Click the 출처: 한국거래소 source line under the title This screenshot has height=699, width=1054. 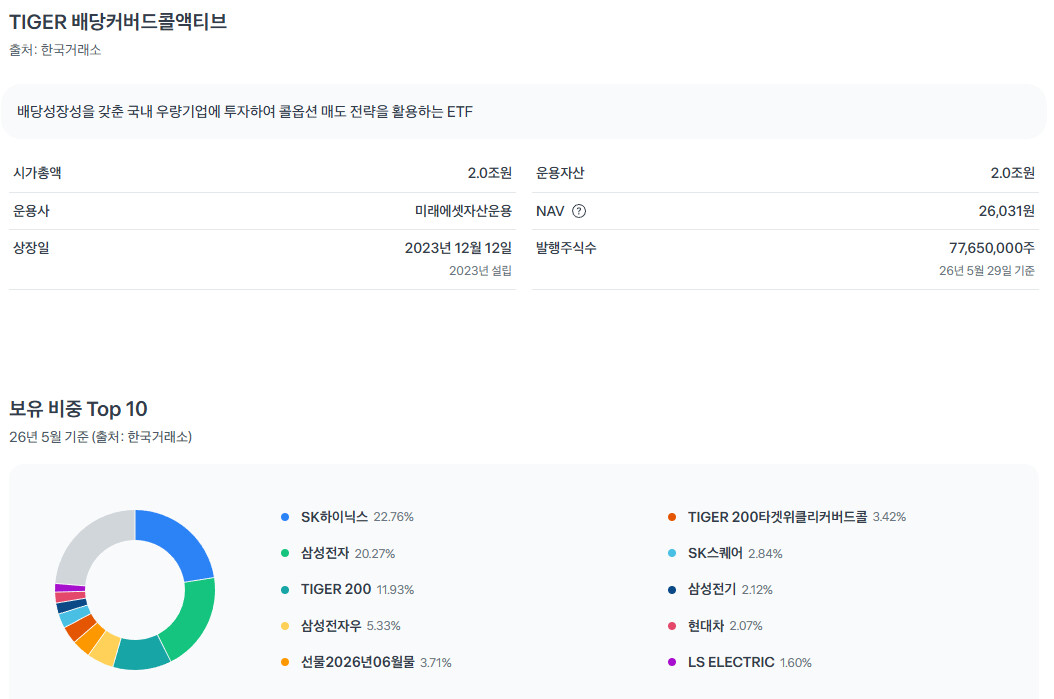(55, 50)
